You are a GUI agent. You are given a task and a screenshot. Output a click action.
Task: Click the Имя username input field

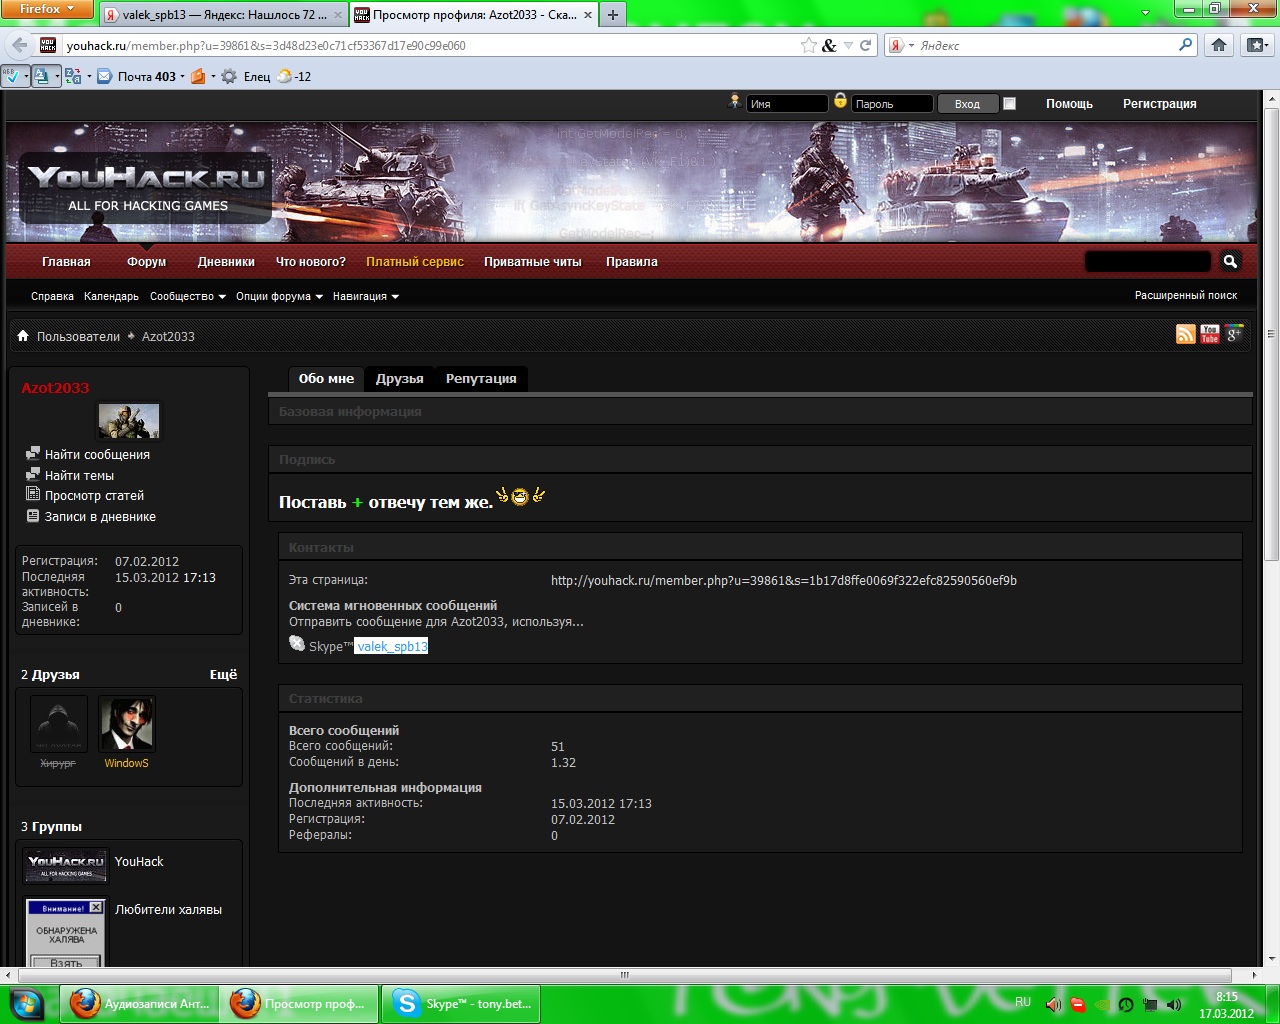[x=787, y=104]
